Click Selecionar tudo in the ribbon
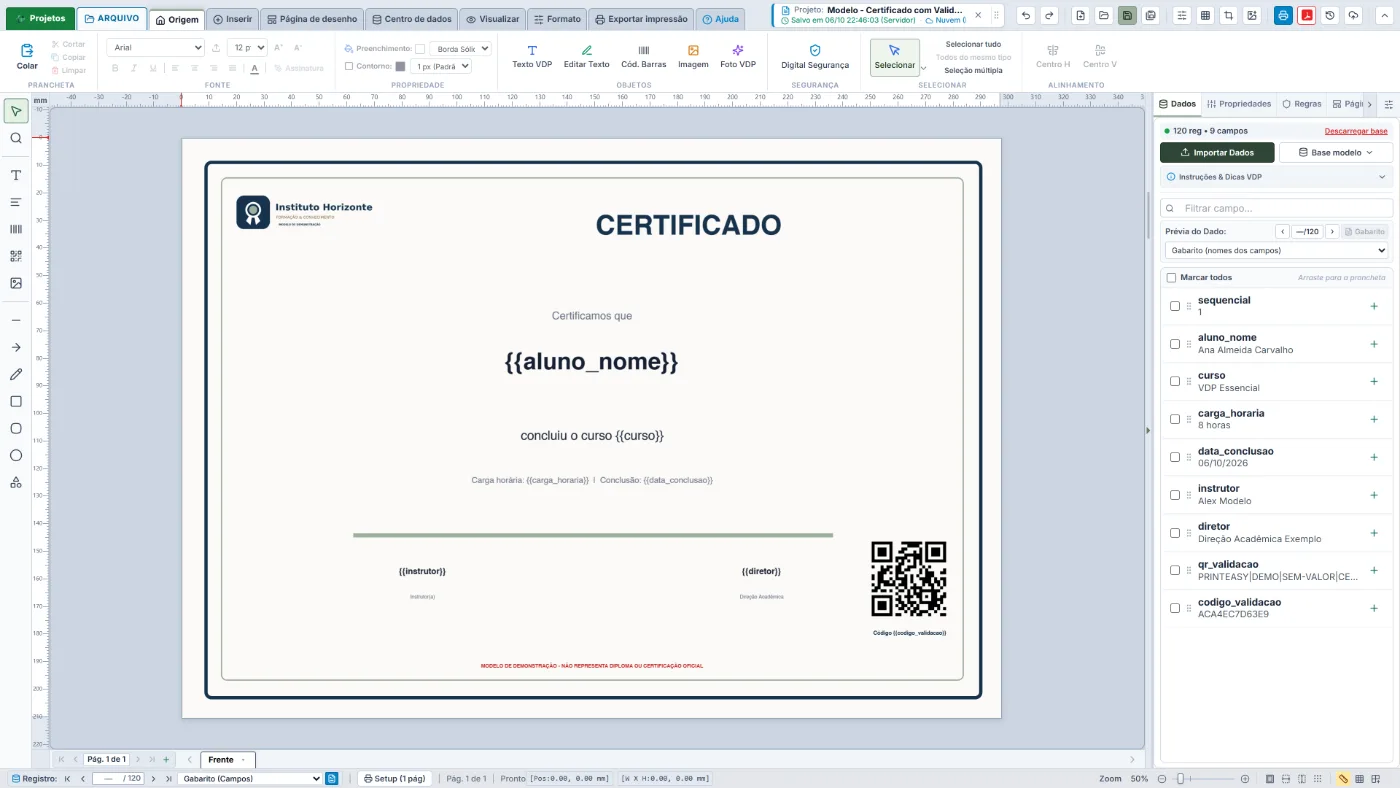 click(974, 44)
